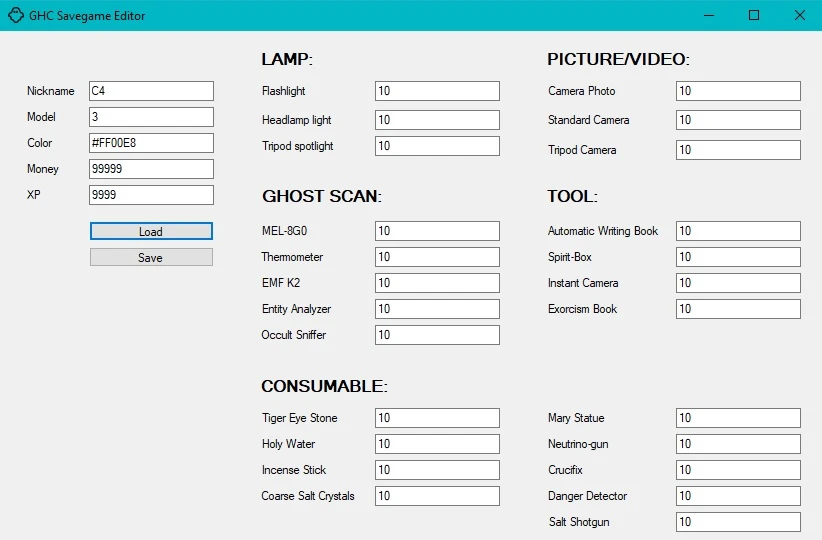Image resolution: width=822 pixels, height=540 pixels.
Task: Click the PICTURE/VIDEO: section heading
Action: (619, 59)
